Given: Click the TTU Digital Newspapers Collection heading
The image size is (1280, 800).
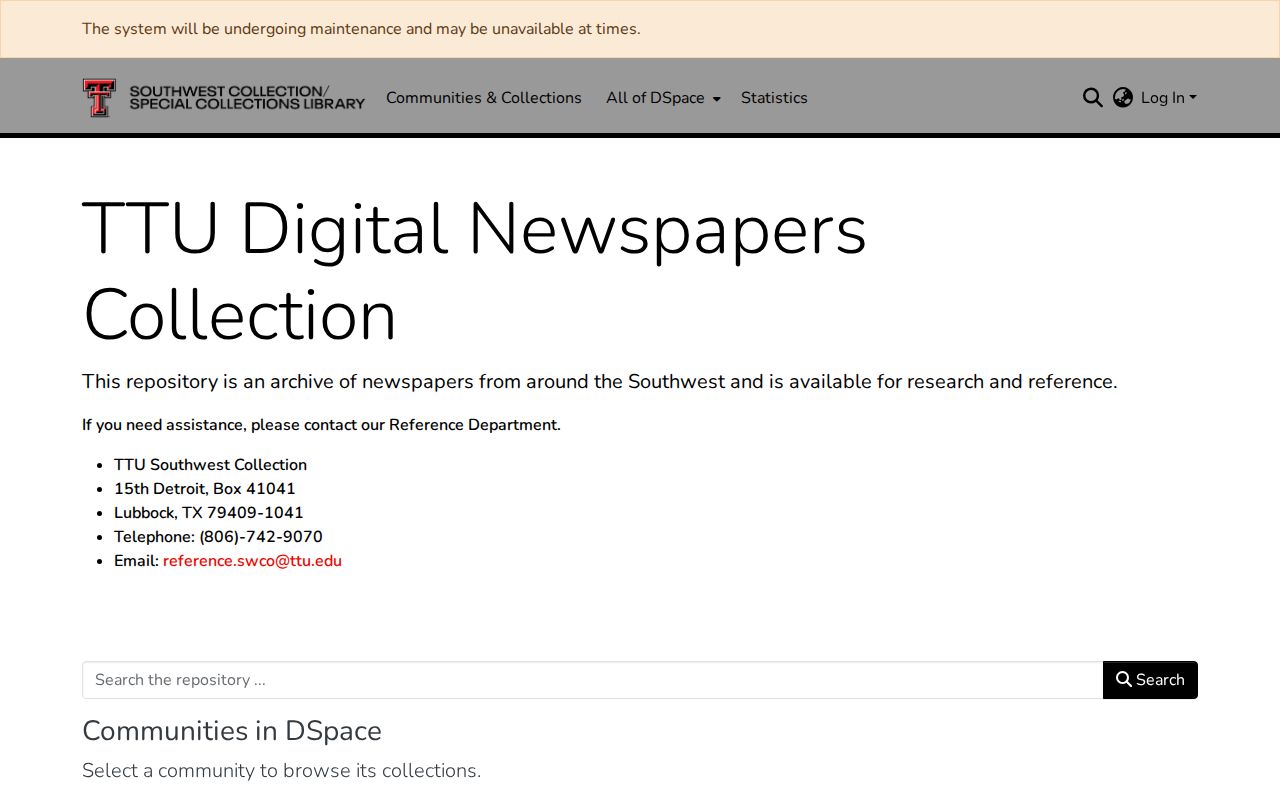Looking at the screenshot, I should coord(474,272).
